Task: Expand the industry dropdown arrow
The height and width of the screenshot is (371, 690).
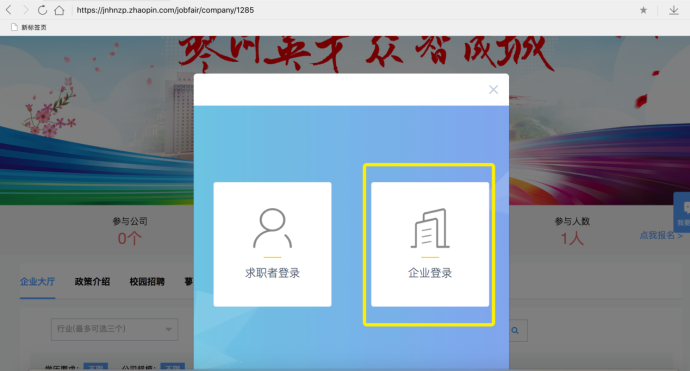Action: click(x=169, y=329)
